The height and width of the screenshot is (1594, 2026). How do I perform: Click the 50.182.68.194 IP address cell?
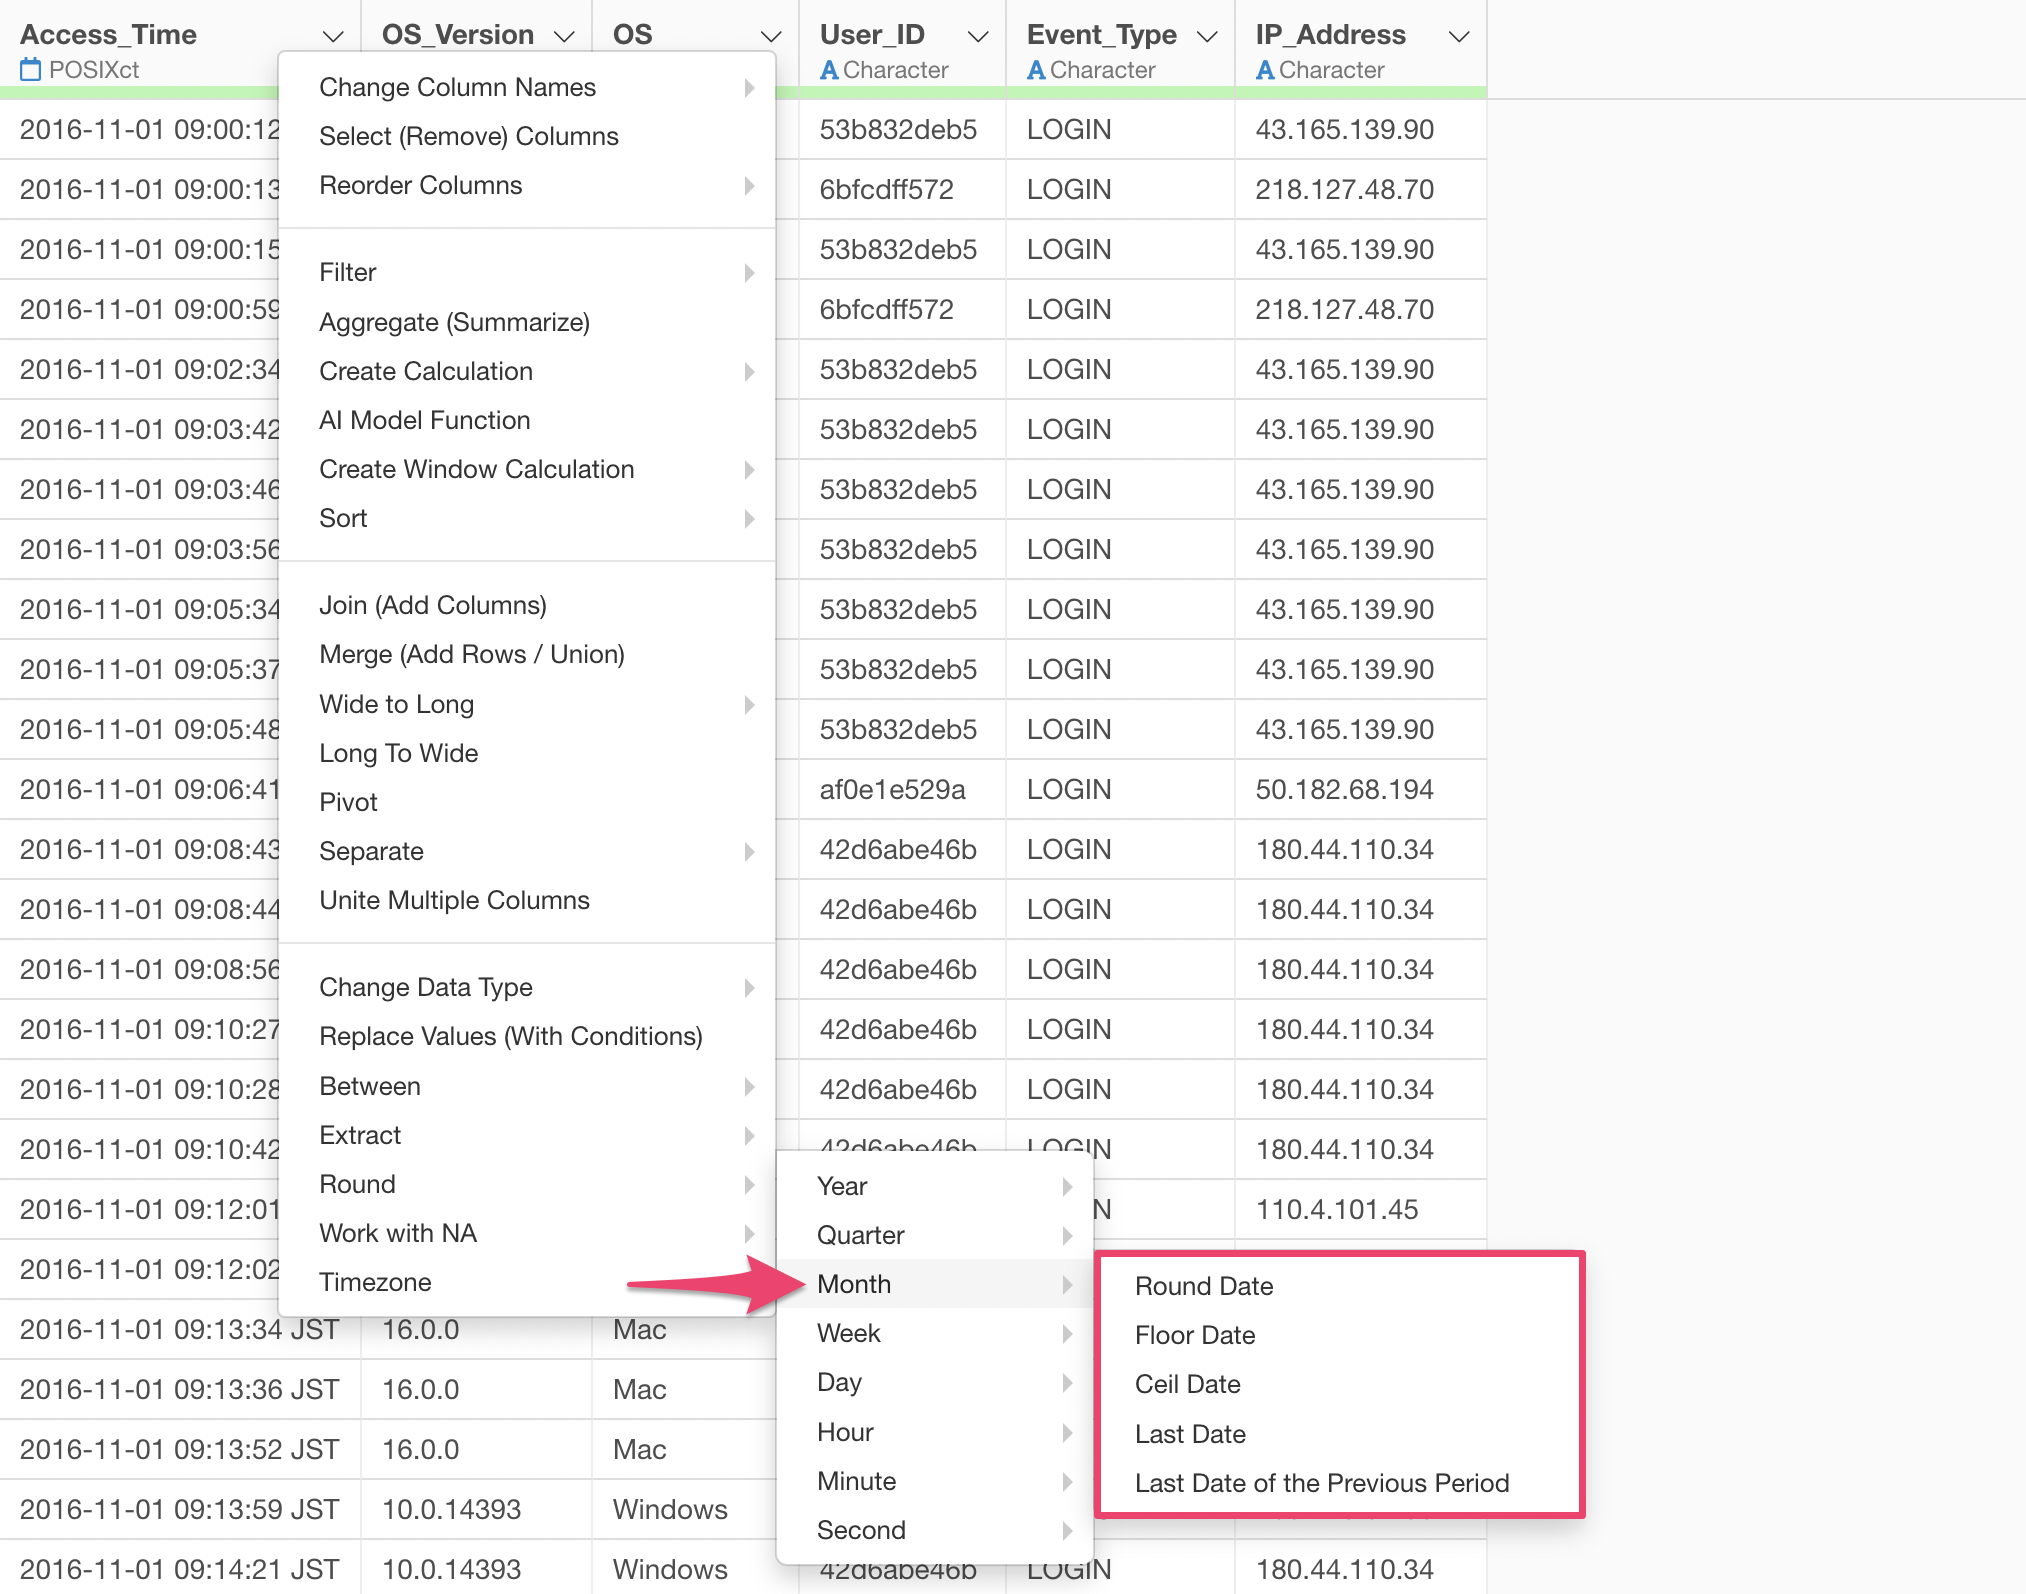(x=1344, y=790)
